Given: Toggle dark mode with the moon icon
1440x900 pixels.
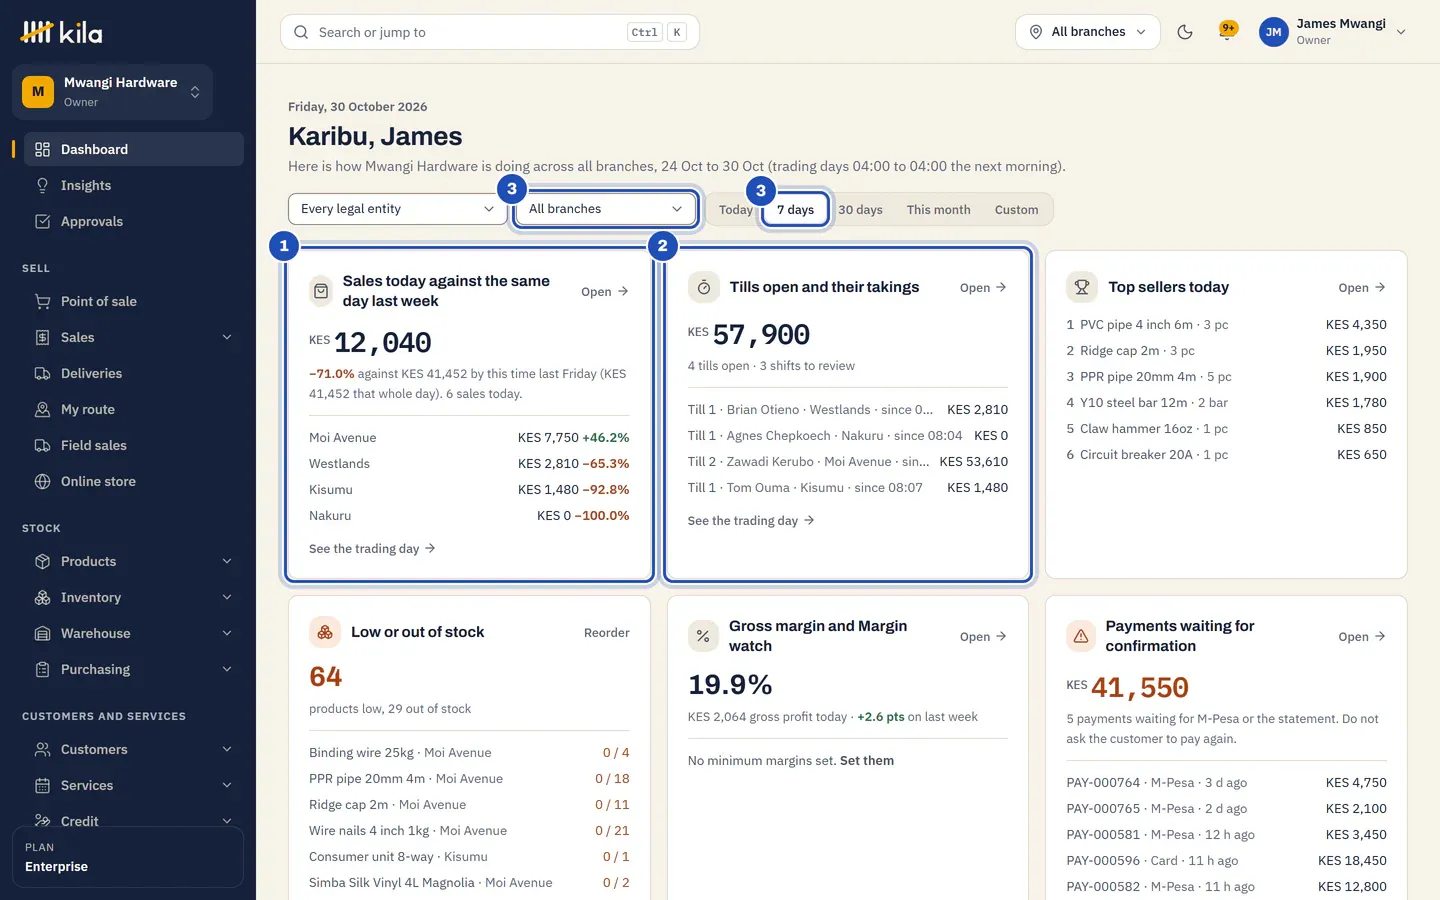Looking at the screenshot, I should coord(1185,32).
